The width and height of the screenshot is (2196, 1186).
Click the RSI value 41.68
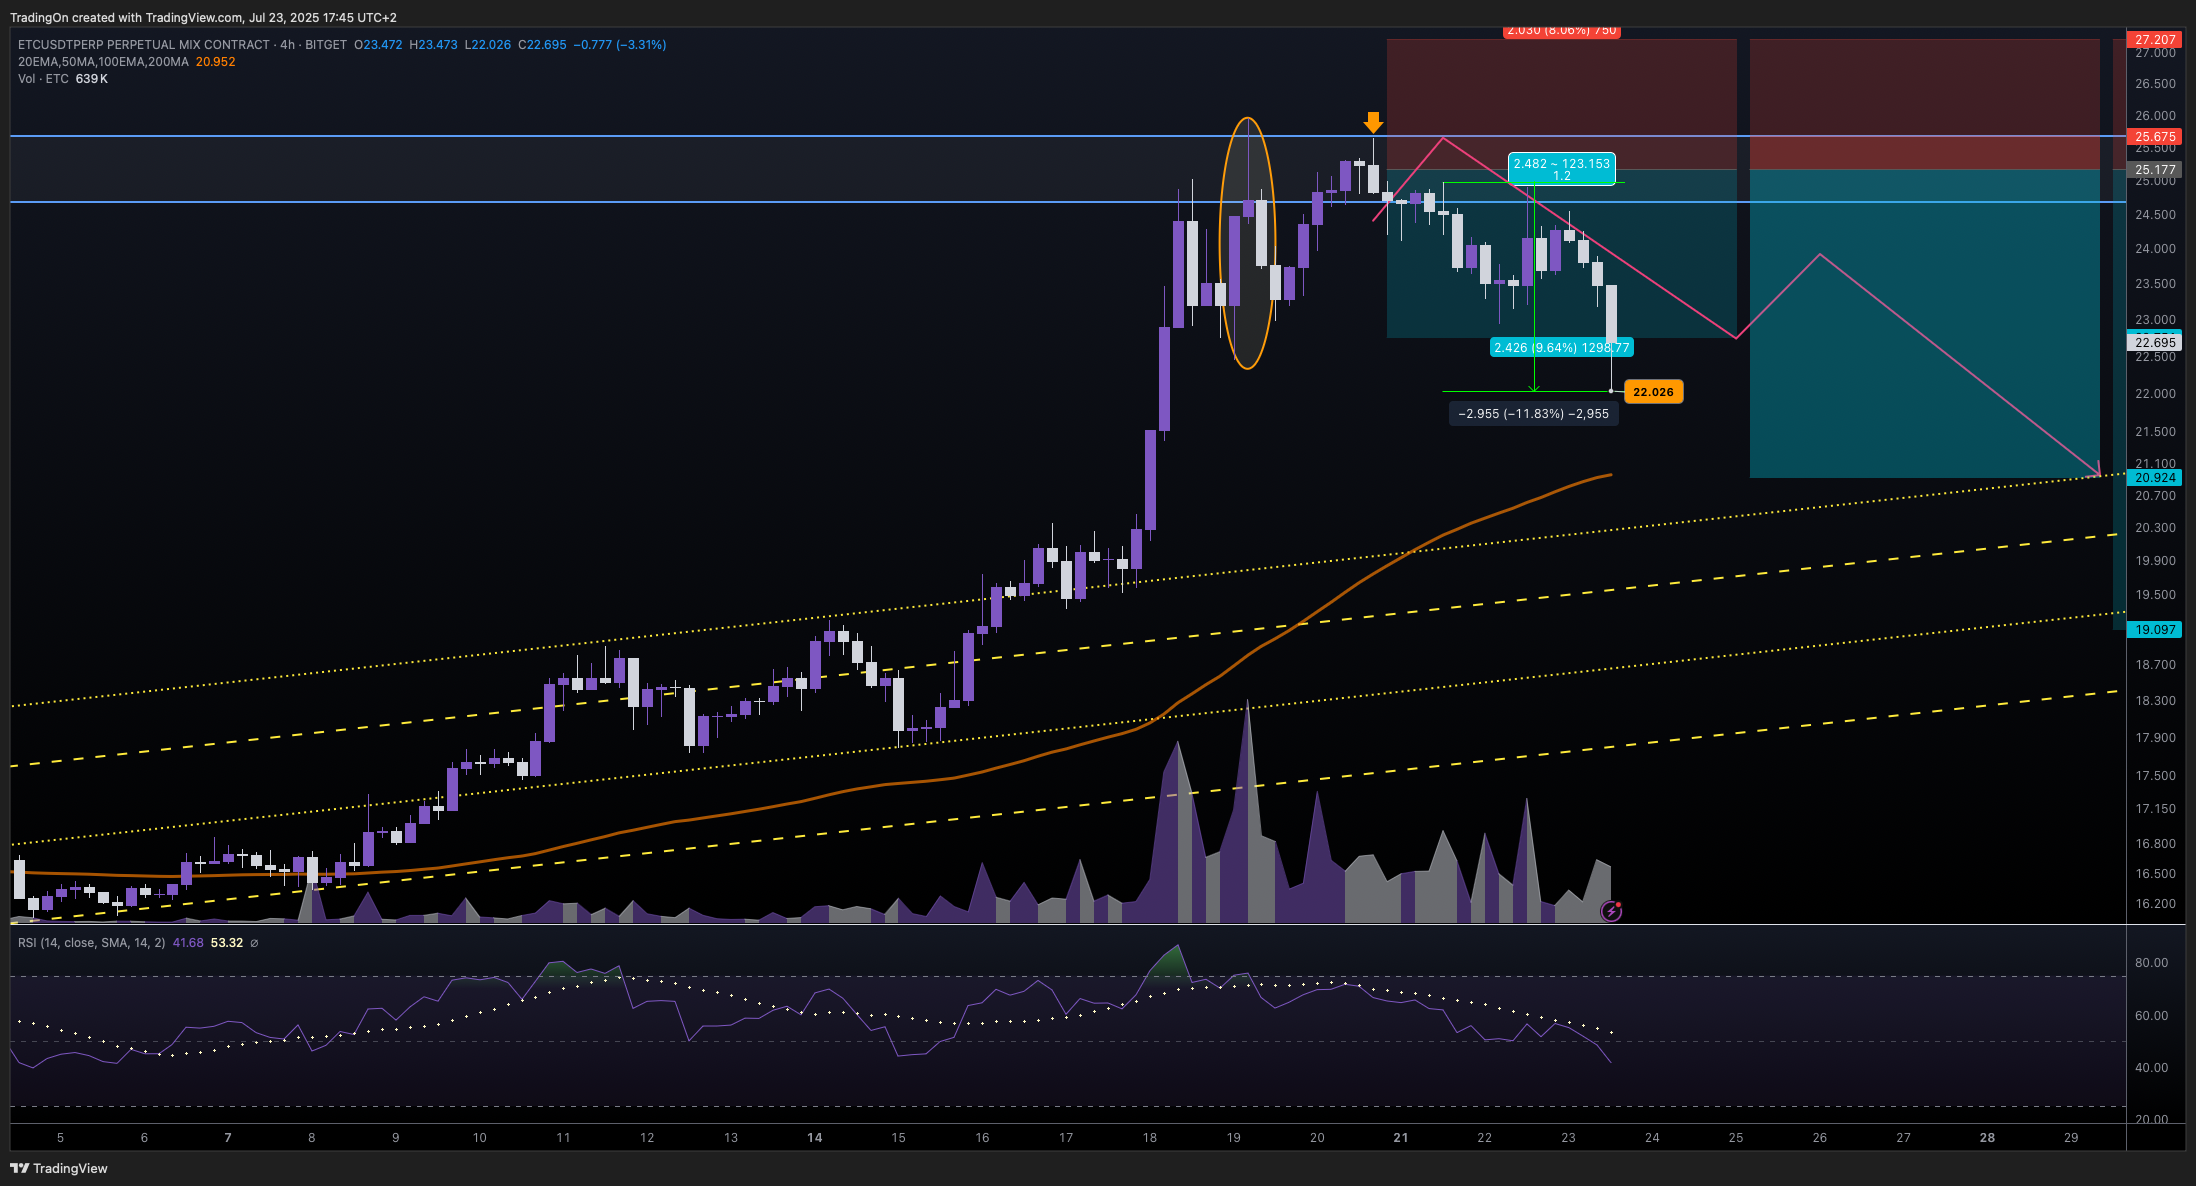[x=188, y=943]
